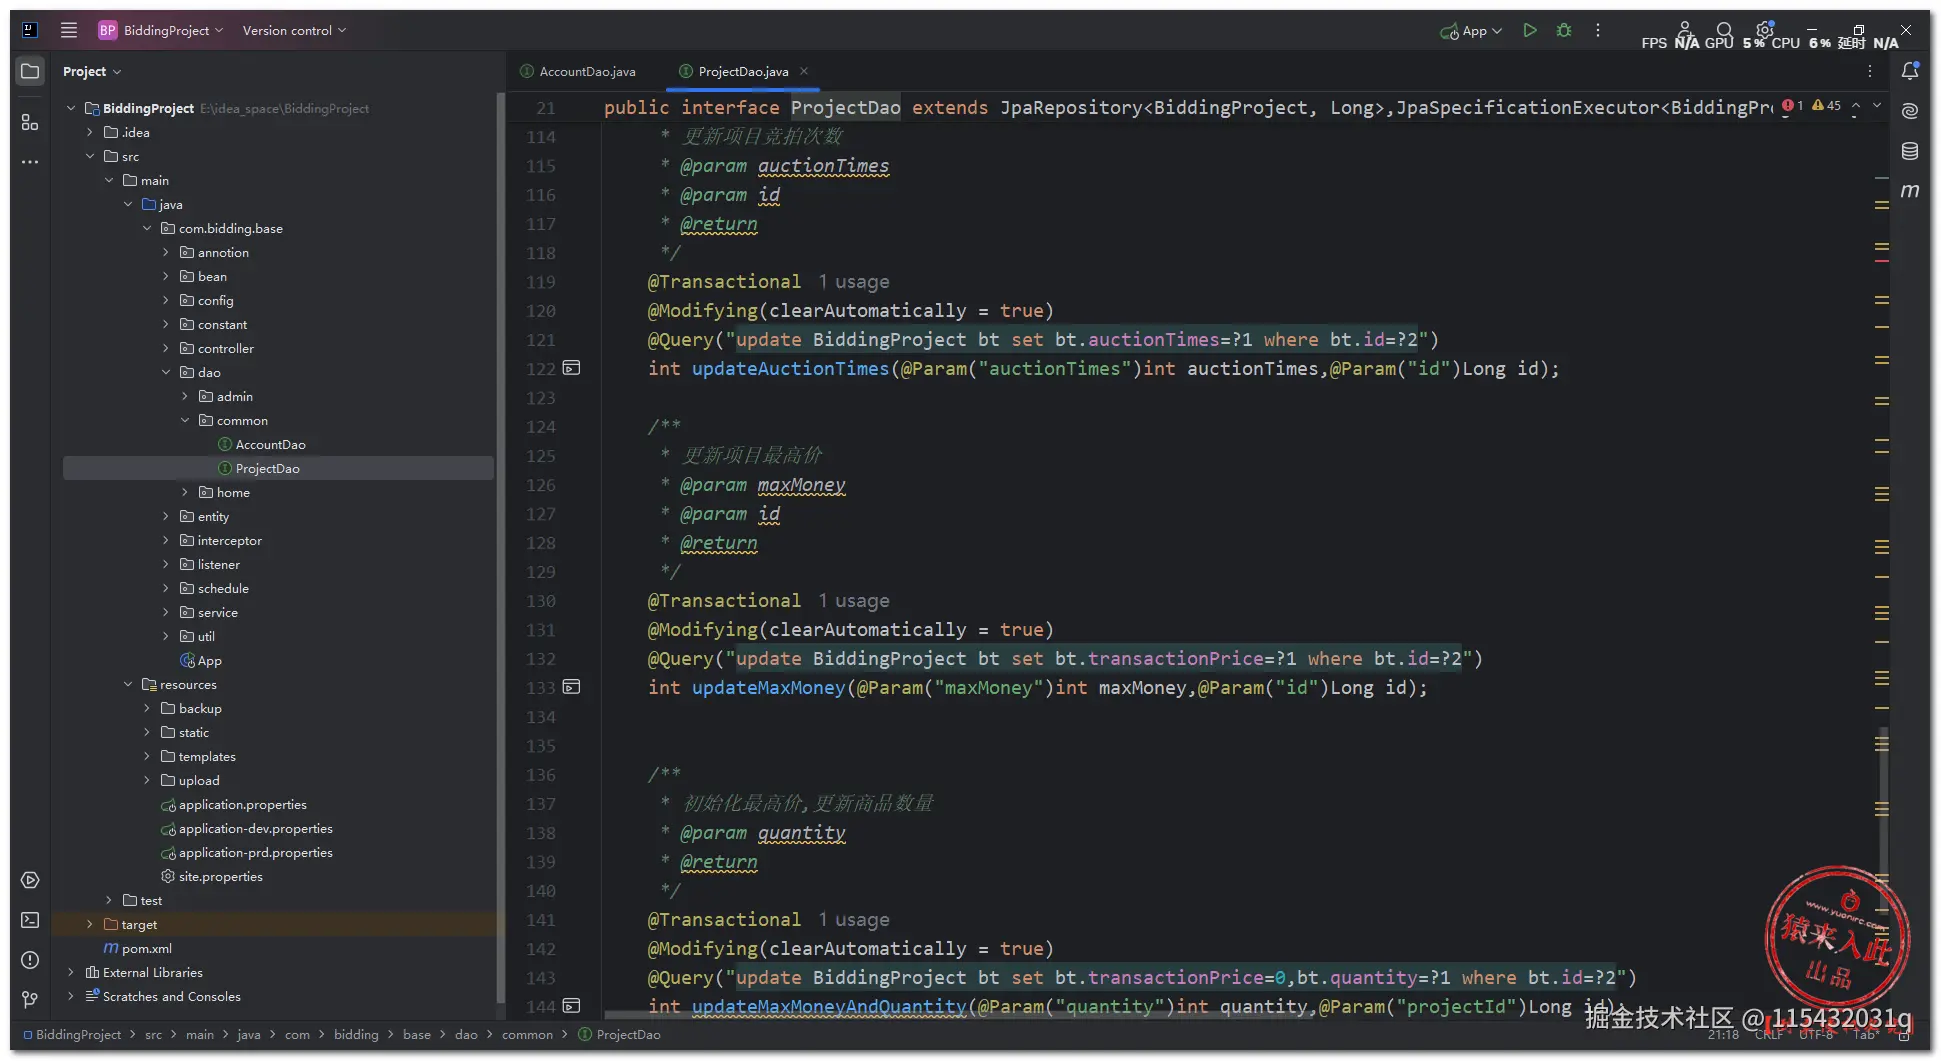Open the App run configuration dropdown
Image resolution: width=1941 pixels, height=1061 pixels.
[1471, 31]
